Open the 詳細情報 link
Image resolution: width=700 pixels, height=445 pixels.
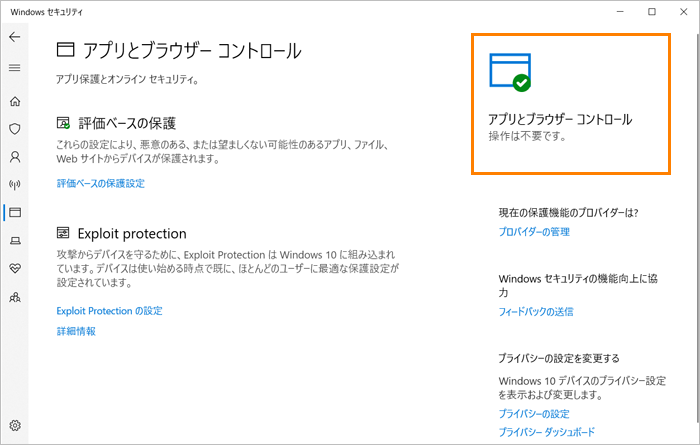(x=76, y=331)
